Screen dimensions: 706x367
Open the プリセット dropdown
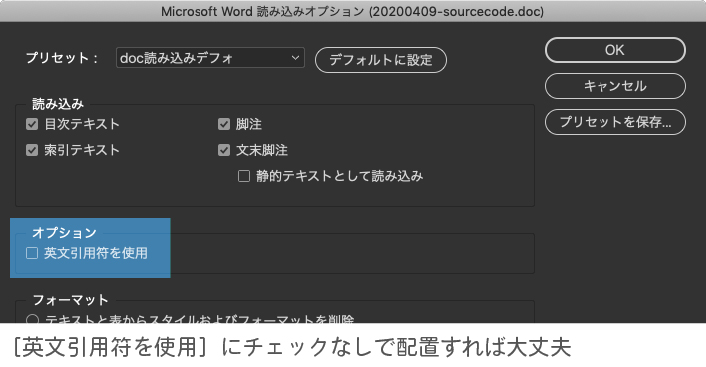click(210, 58)
